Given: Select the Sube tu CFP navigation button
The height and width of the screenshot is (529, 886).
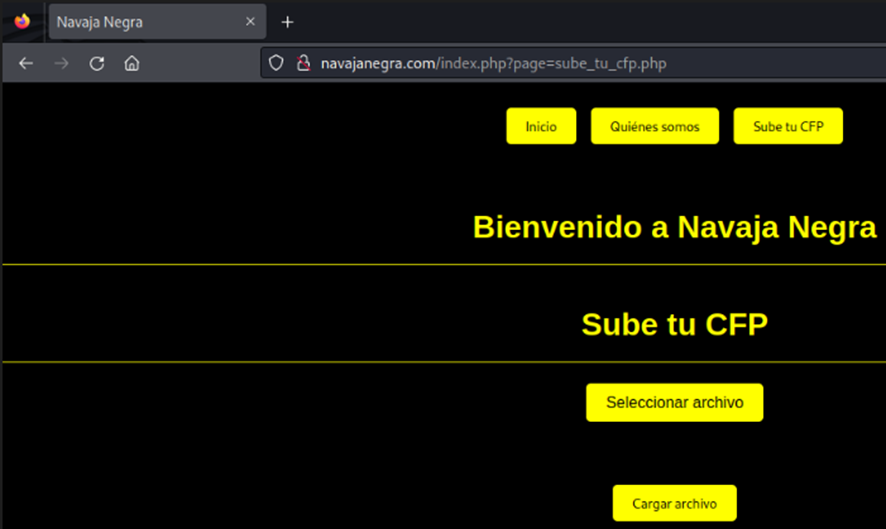Looking at the screenshot, I should pyautogui.click(x=788, y=127).
